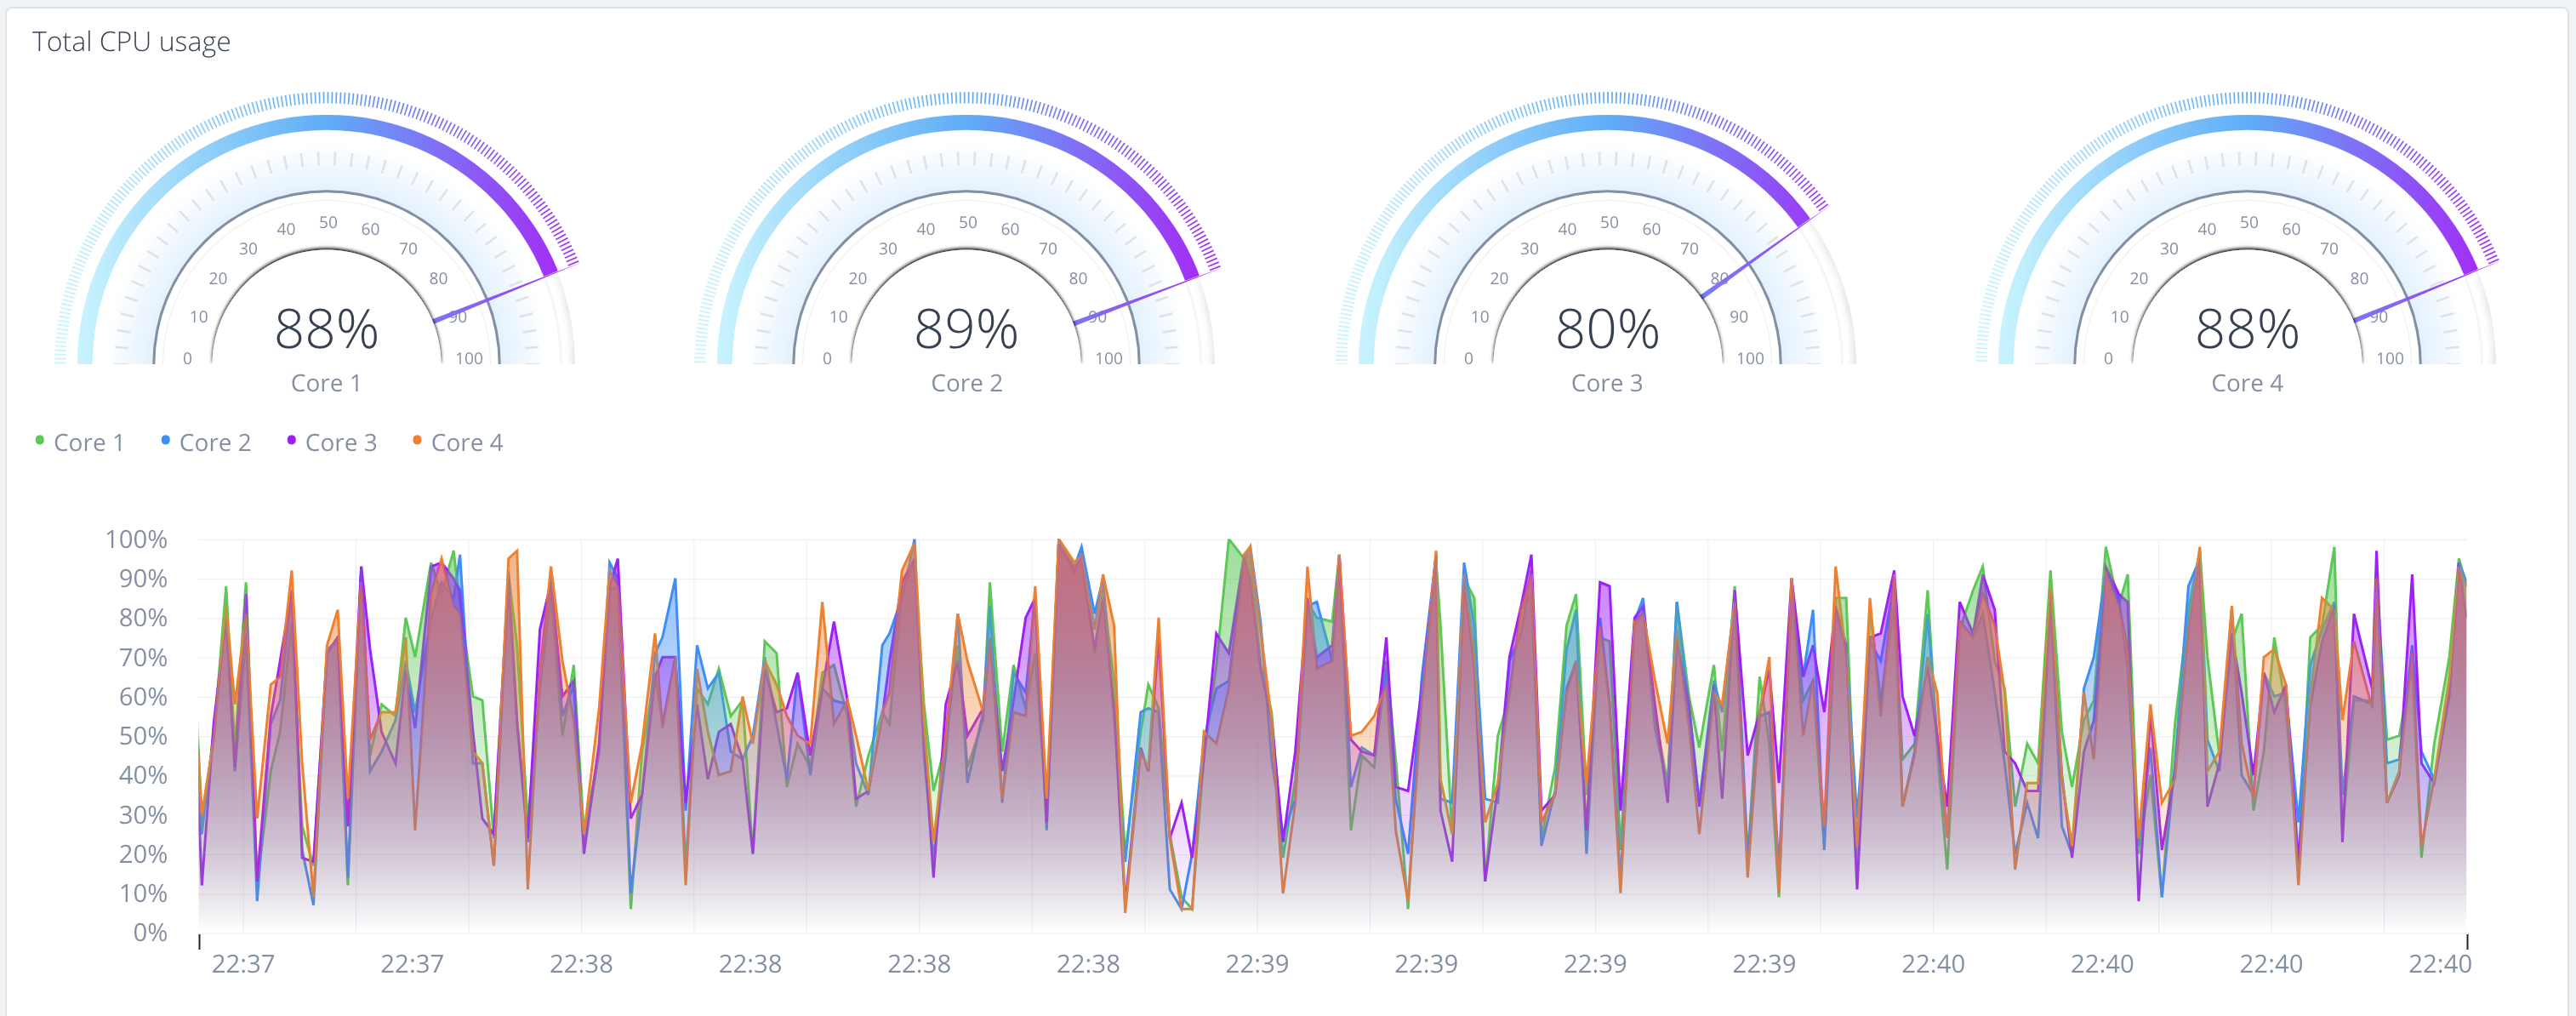The image size is (2576, 1016).
Task: Toggle Core 3 series in chart legend
Action: coord(332,443)
